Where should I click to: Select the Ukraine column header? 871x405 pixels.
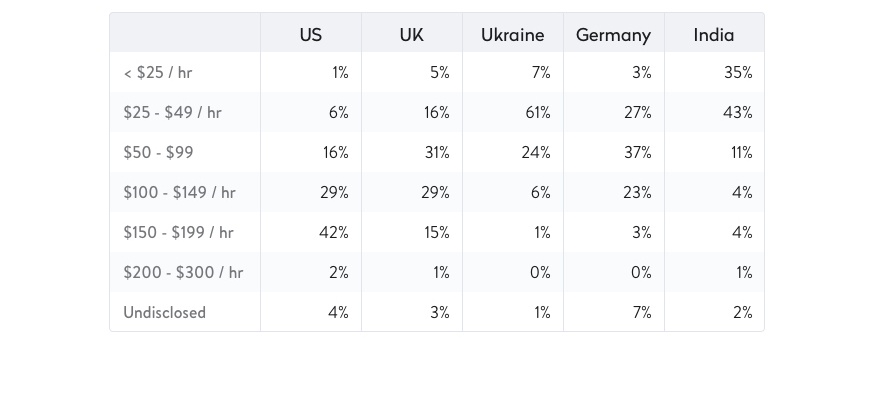coord(512,34)
